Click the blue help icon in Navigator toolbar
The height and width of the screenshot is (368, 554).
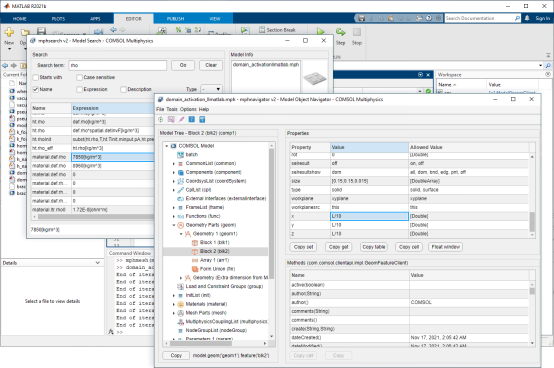(x=191, y=120)
